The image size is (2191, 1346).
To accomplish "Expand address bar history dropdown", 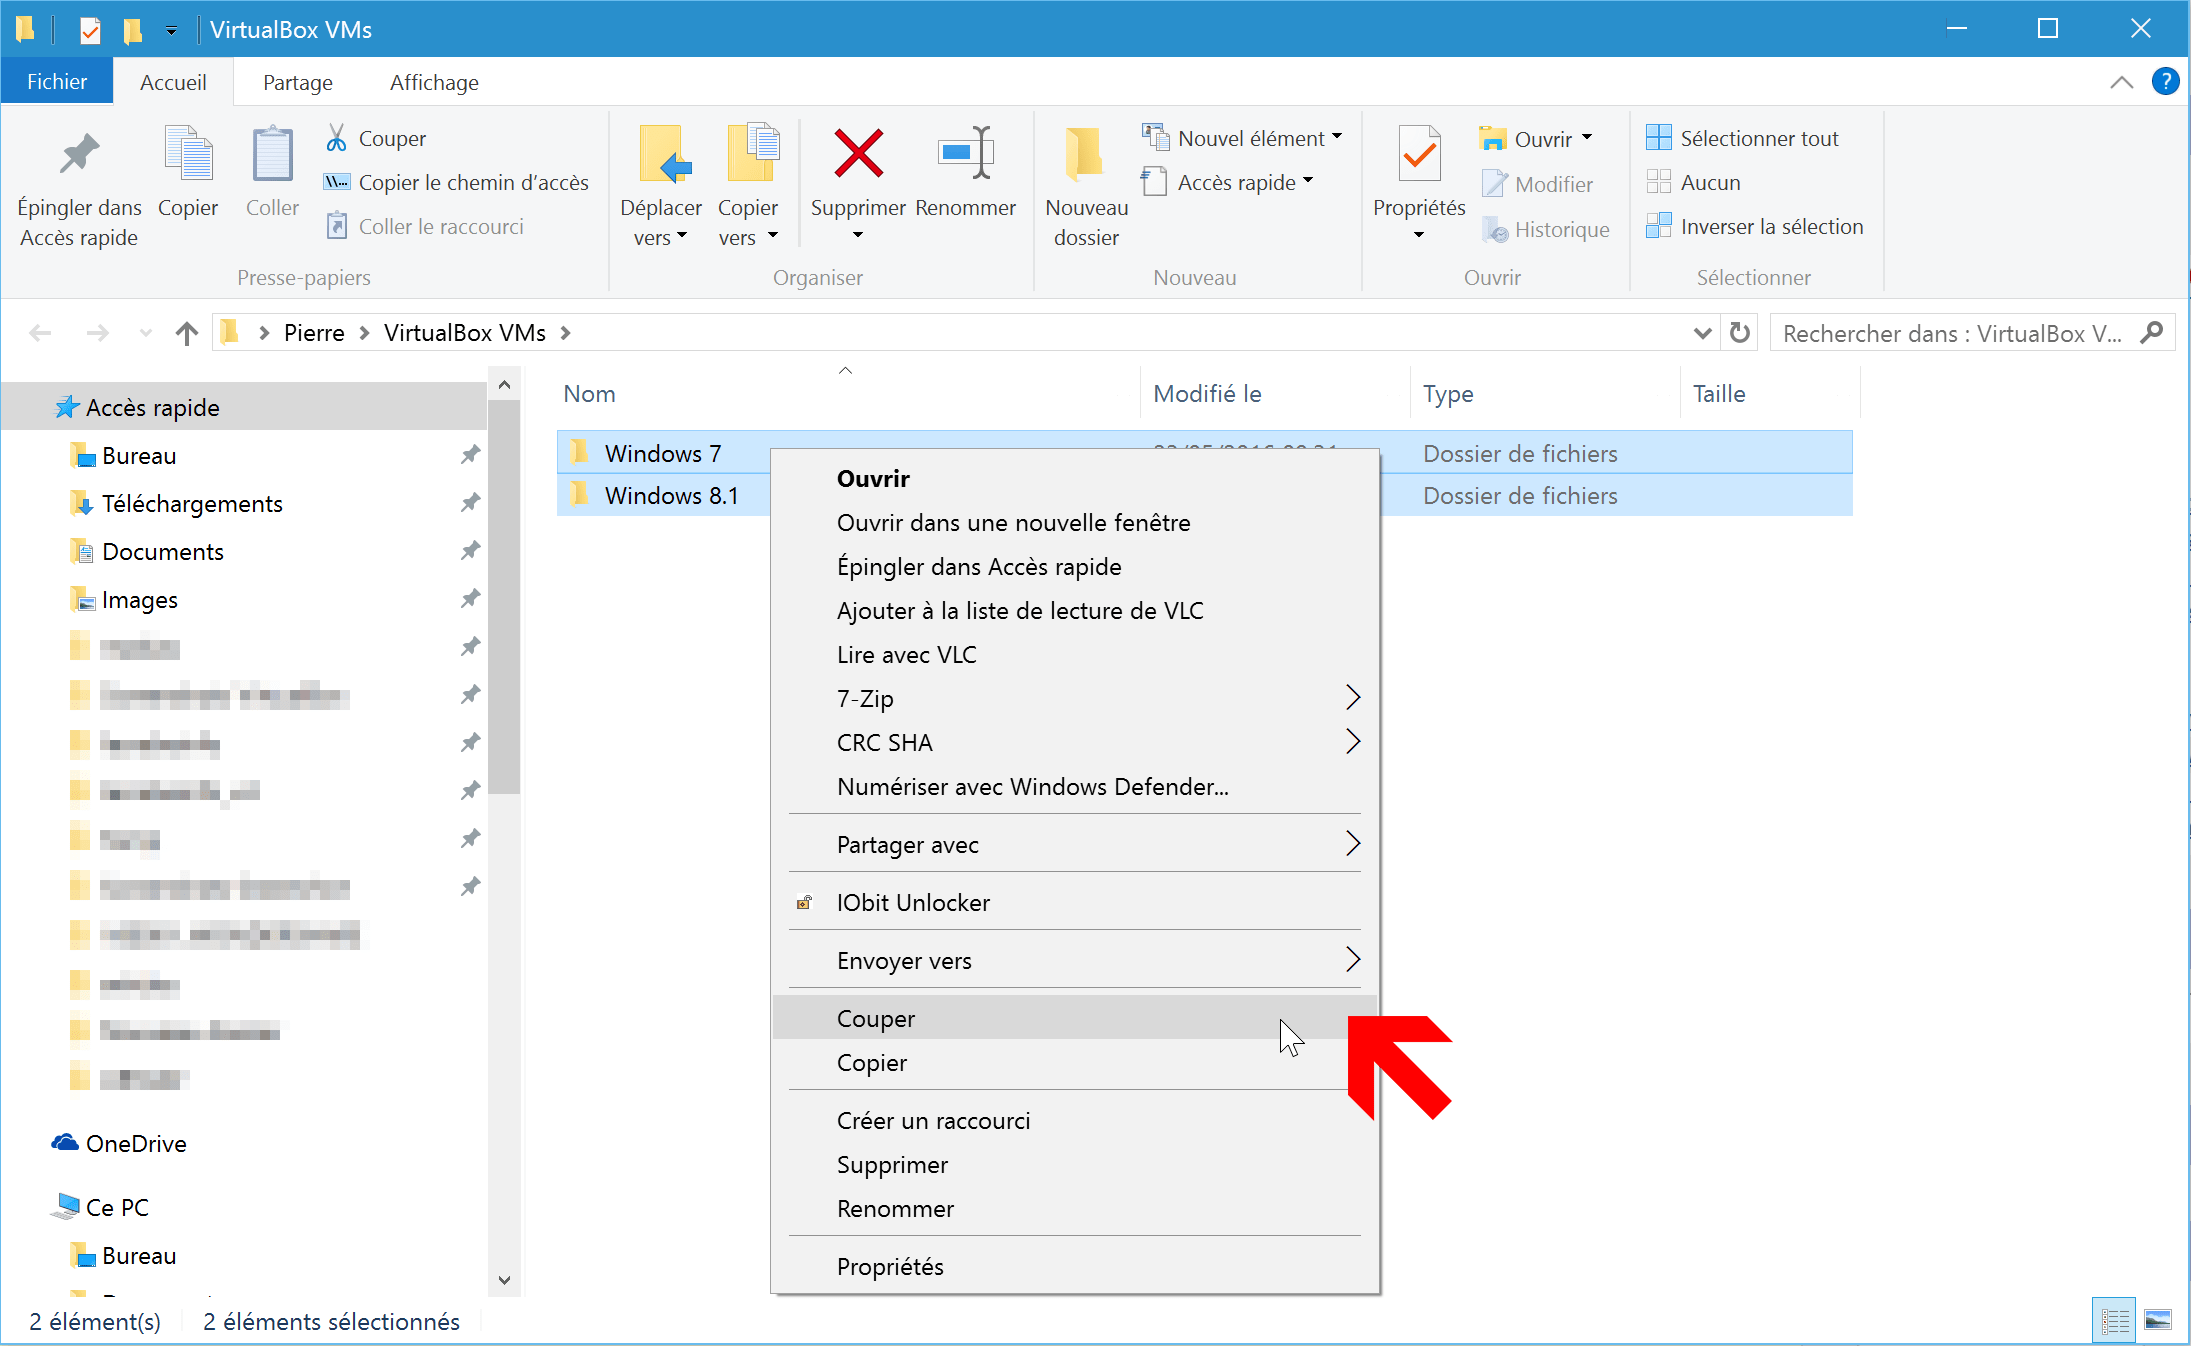I will click(x=1702, y=333).
